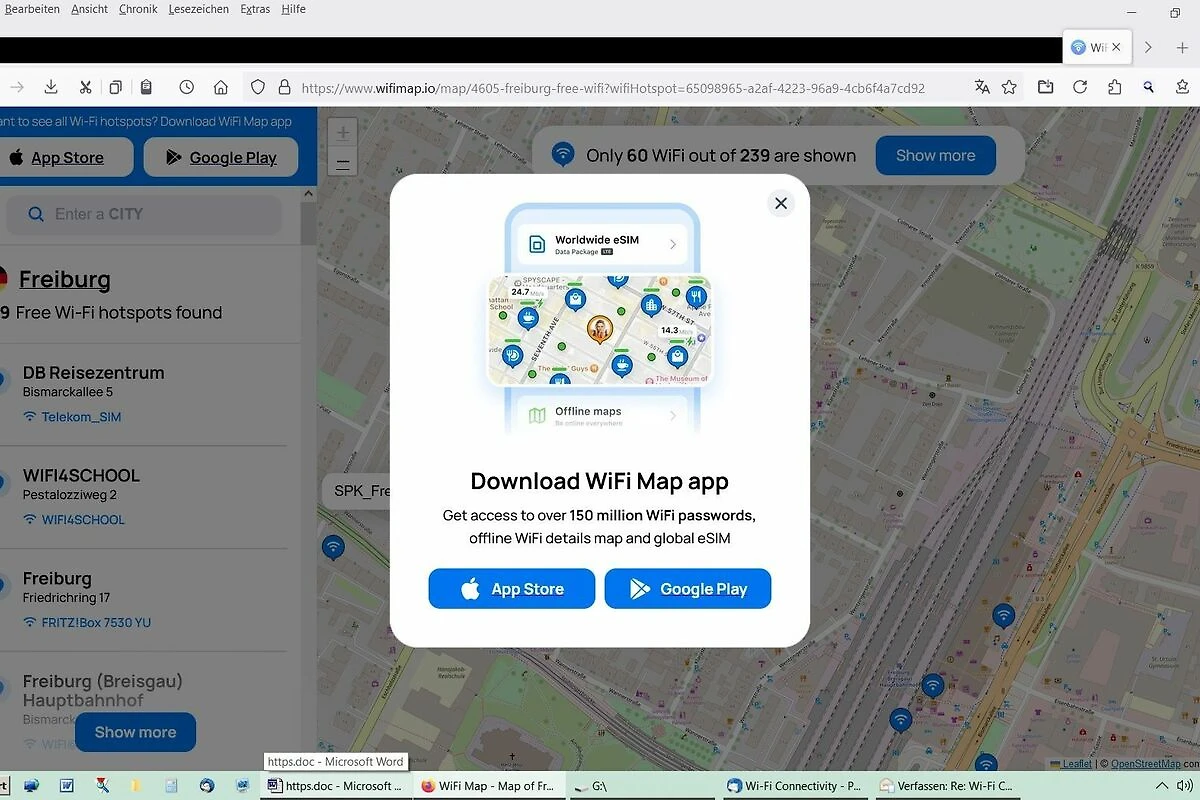
Task: Close the Download WiFi Map app popup
Action: click(x=781, y=203)
